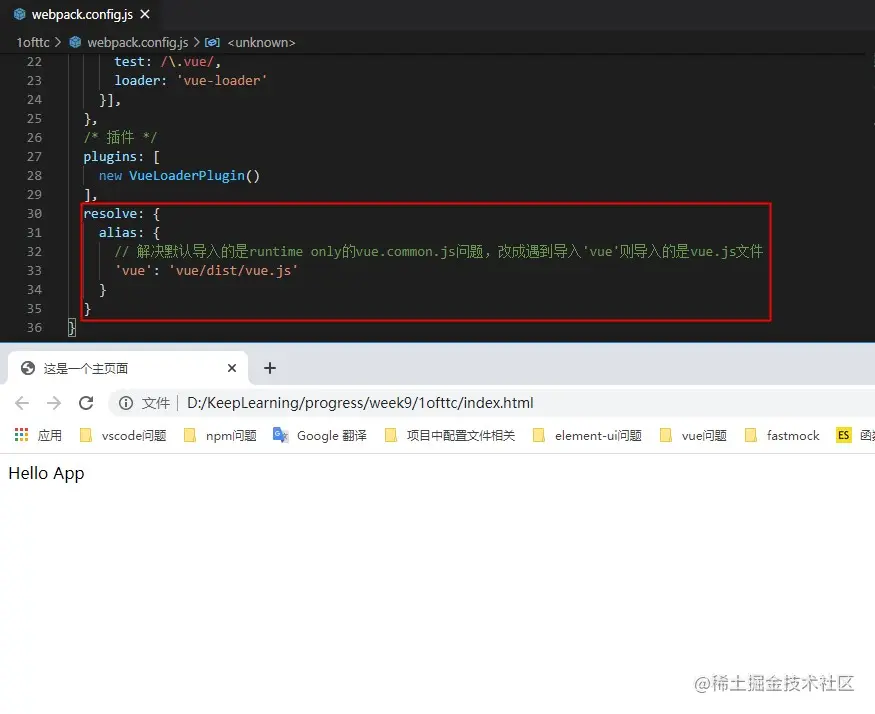This screenshot has height=714, width=875.
Task: Click the comment line about runtime only vue.common.js
Action: click(x=439, y=252)
